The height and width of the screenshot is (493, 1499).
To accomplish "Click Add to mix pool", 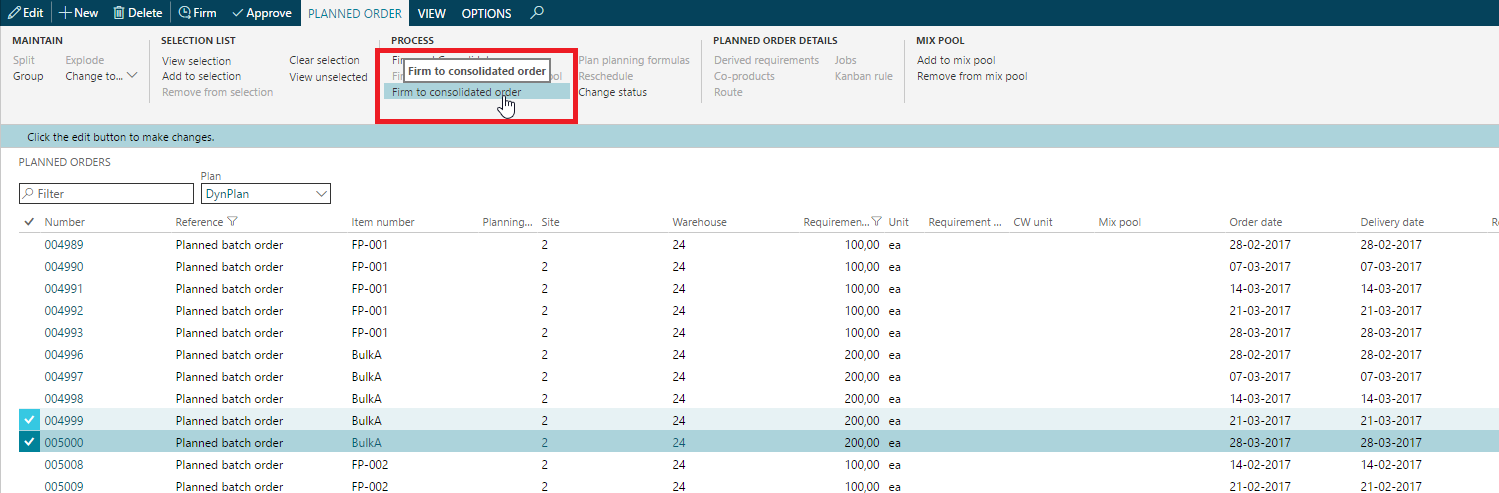I will [956, 60].
